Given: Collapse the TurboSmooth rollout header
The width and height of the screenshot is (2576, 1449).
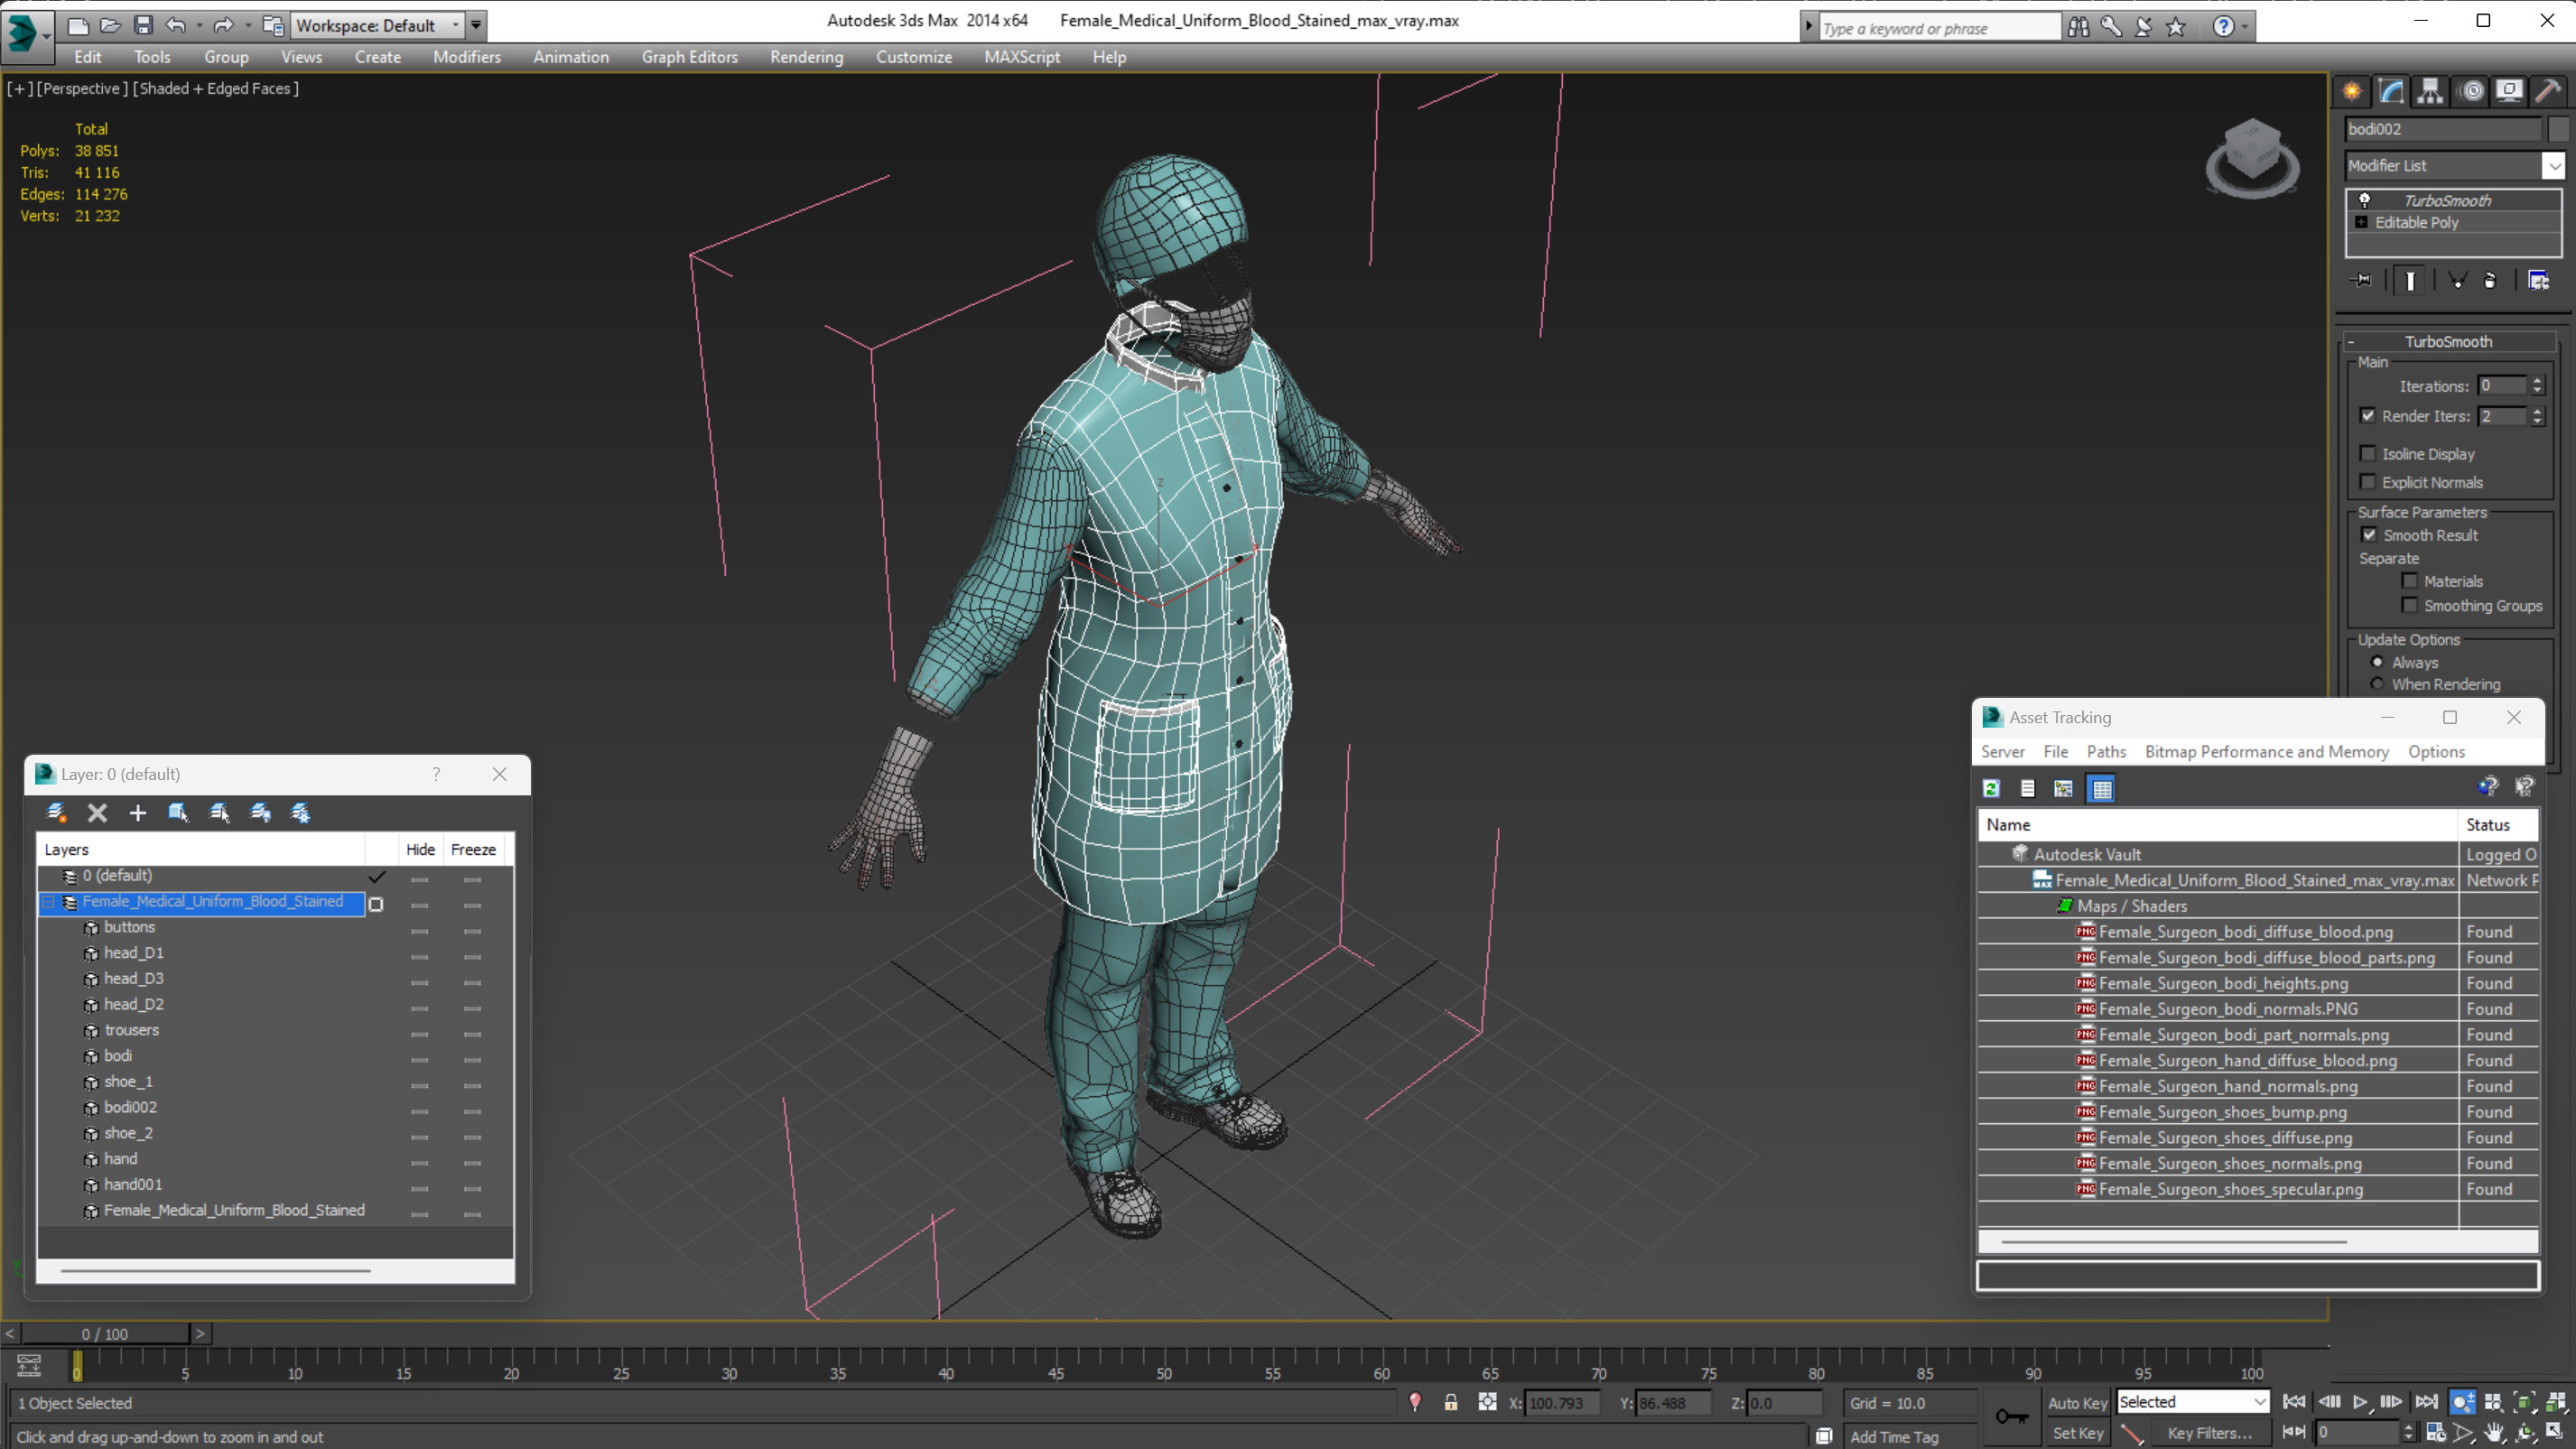Looking at the screenshot, I should point(2447,342).
